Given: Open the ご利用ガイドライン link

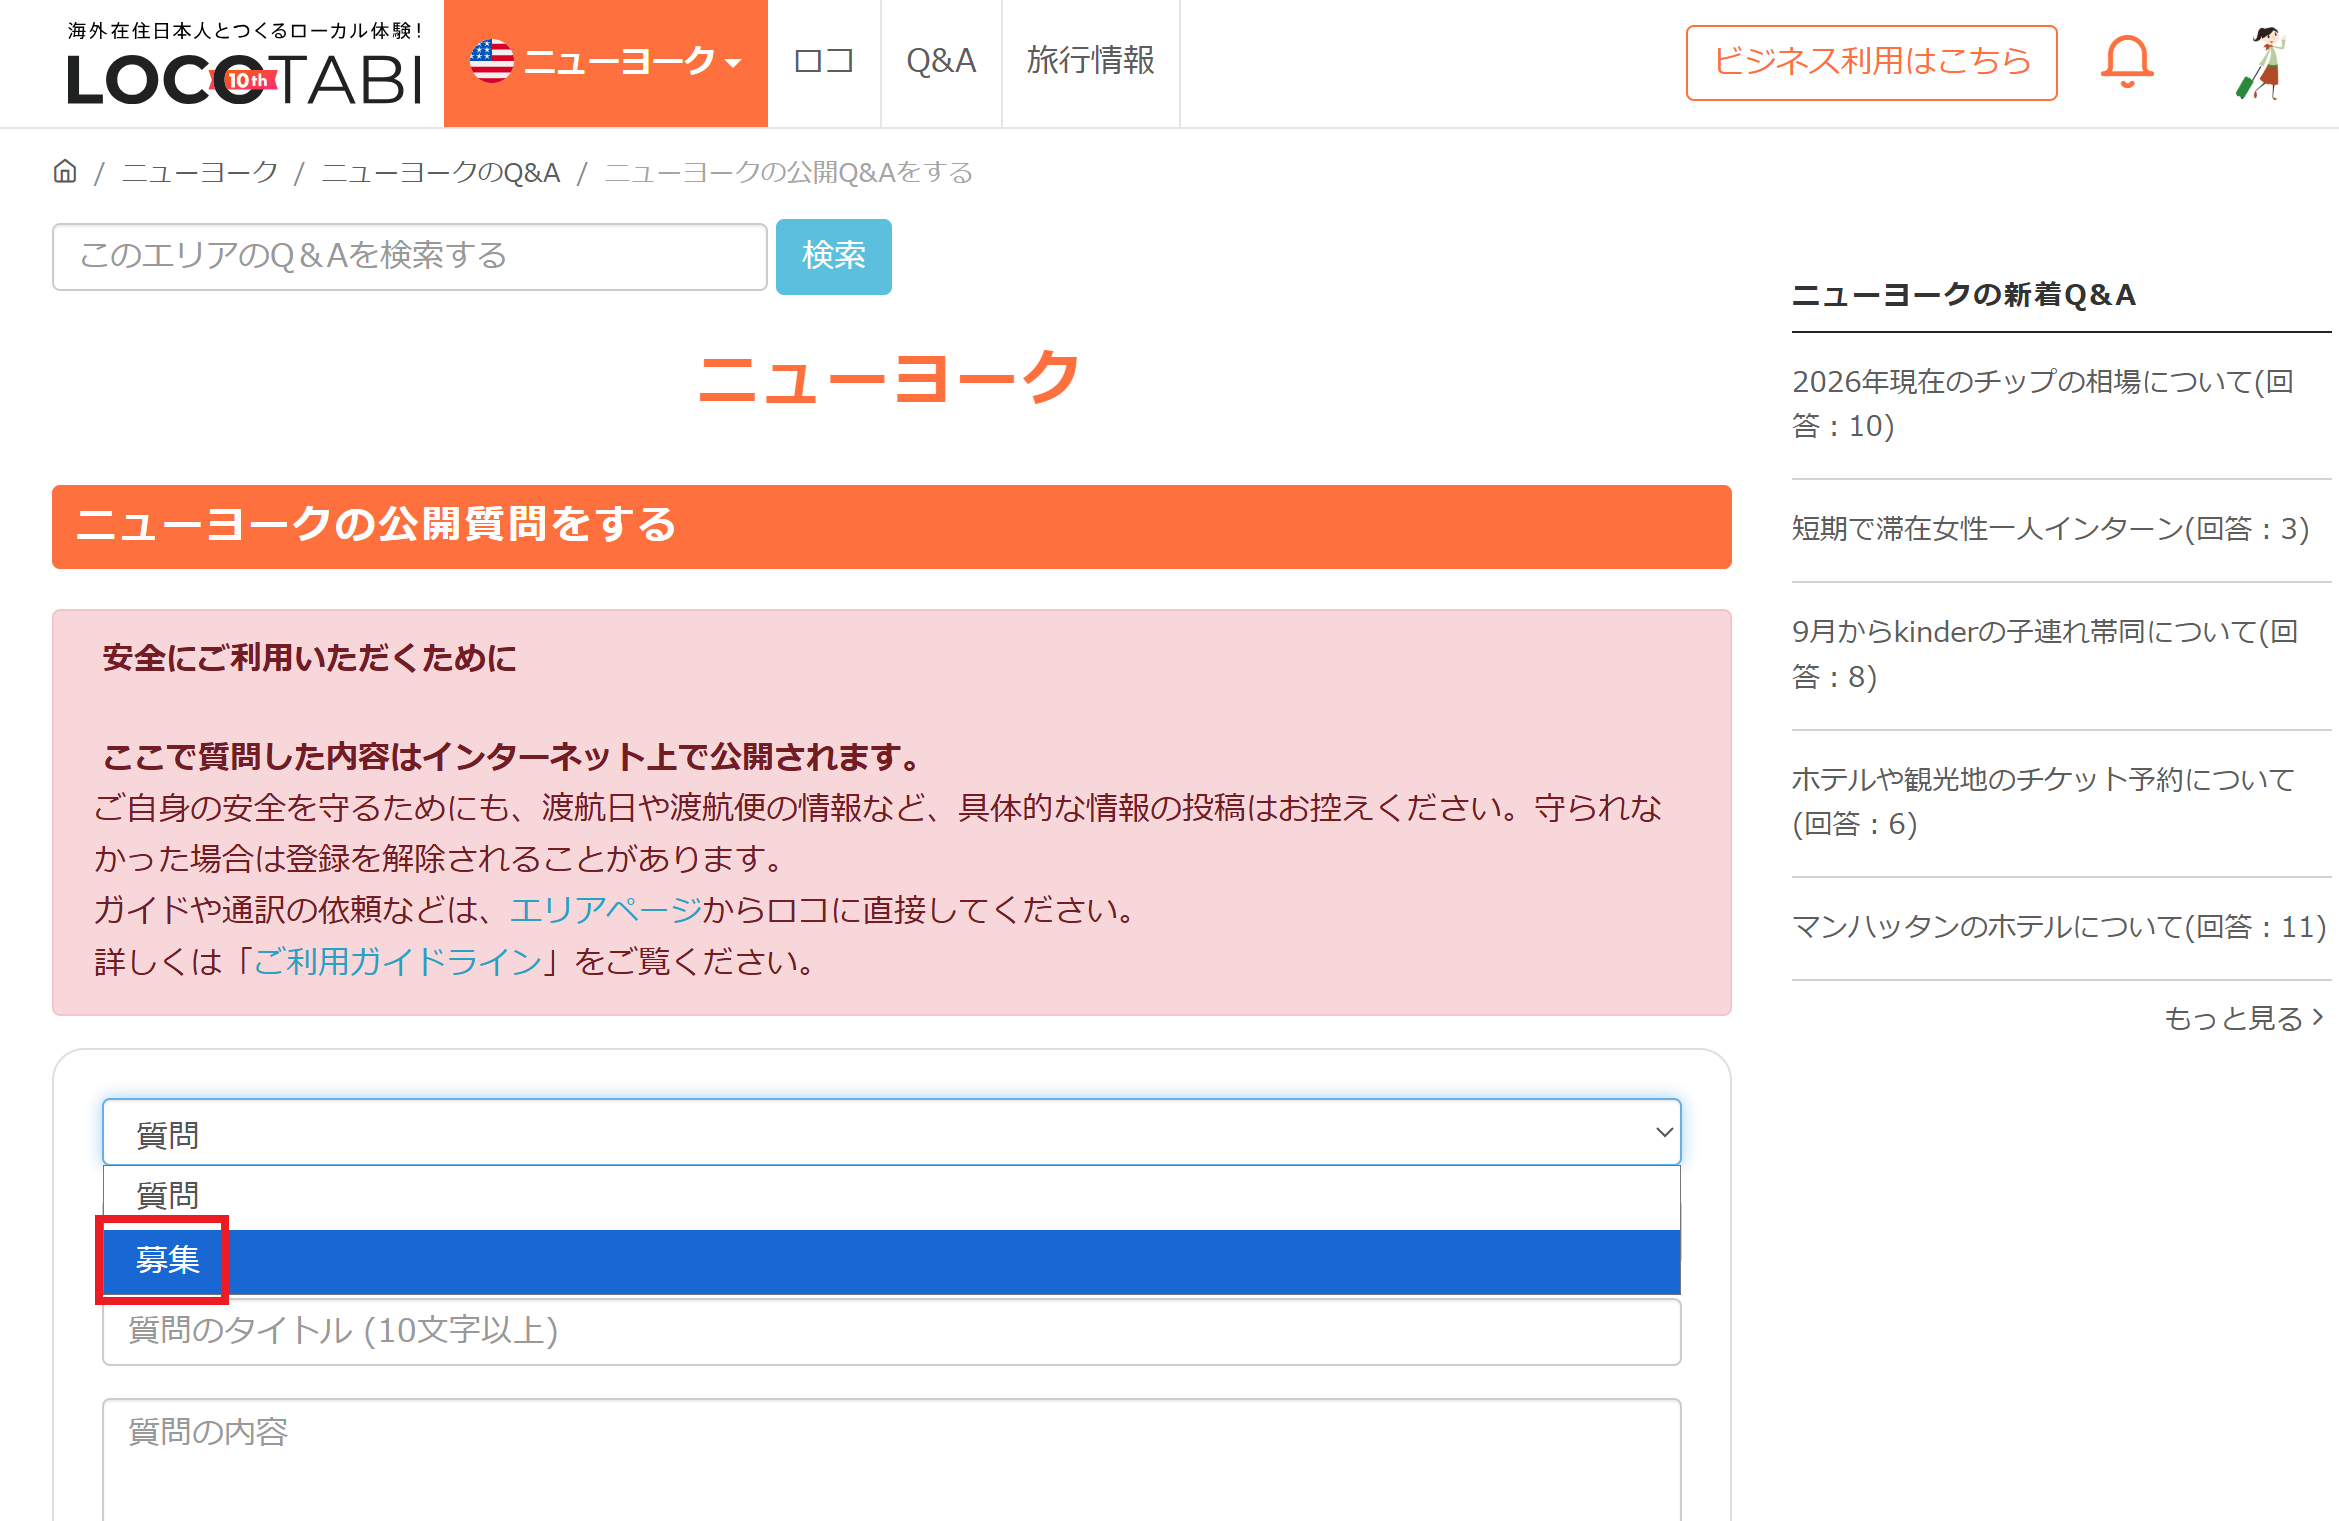Looking at the screenshot, I should click(x=398, y=961).
